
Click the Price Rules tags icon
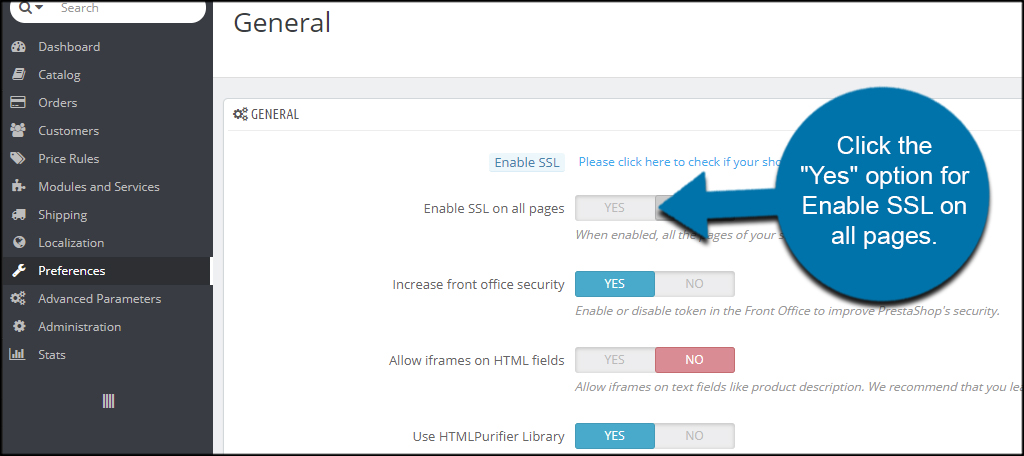tap(18, 159)
